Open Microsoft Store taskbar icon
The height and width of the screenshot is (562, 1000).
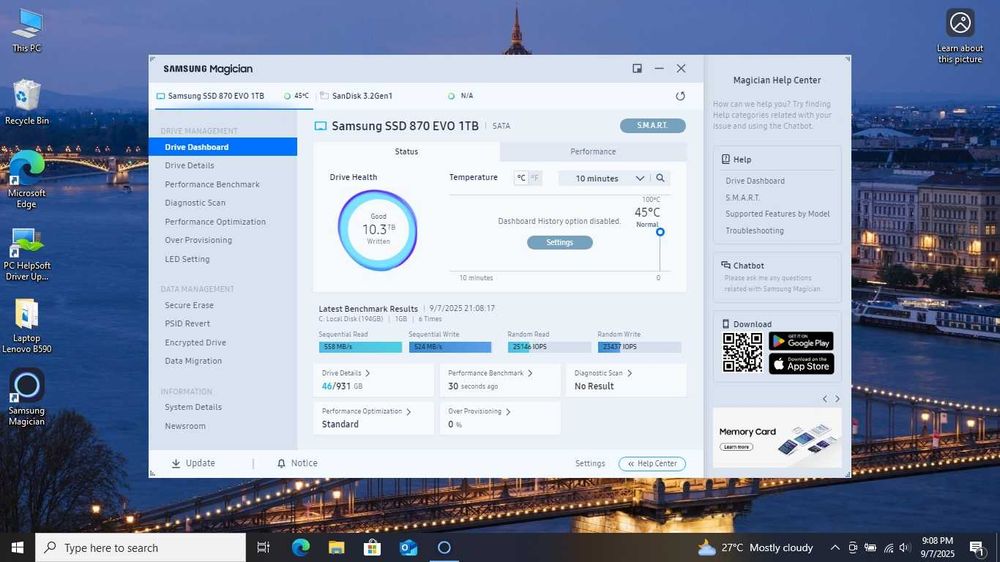(x=372, y=547)
